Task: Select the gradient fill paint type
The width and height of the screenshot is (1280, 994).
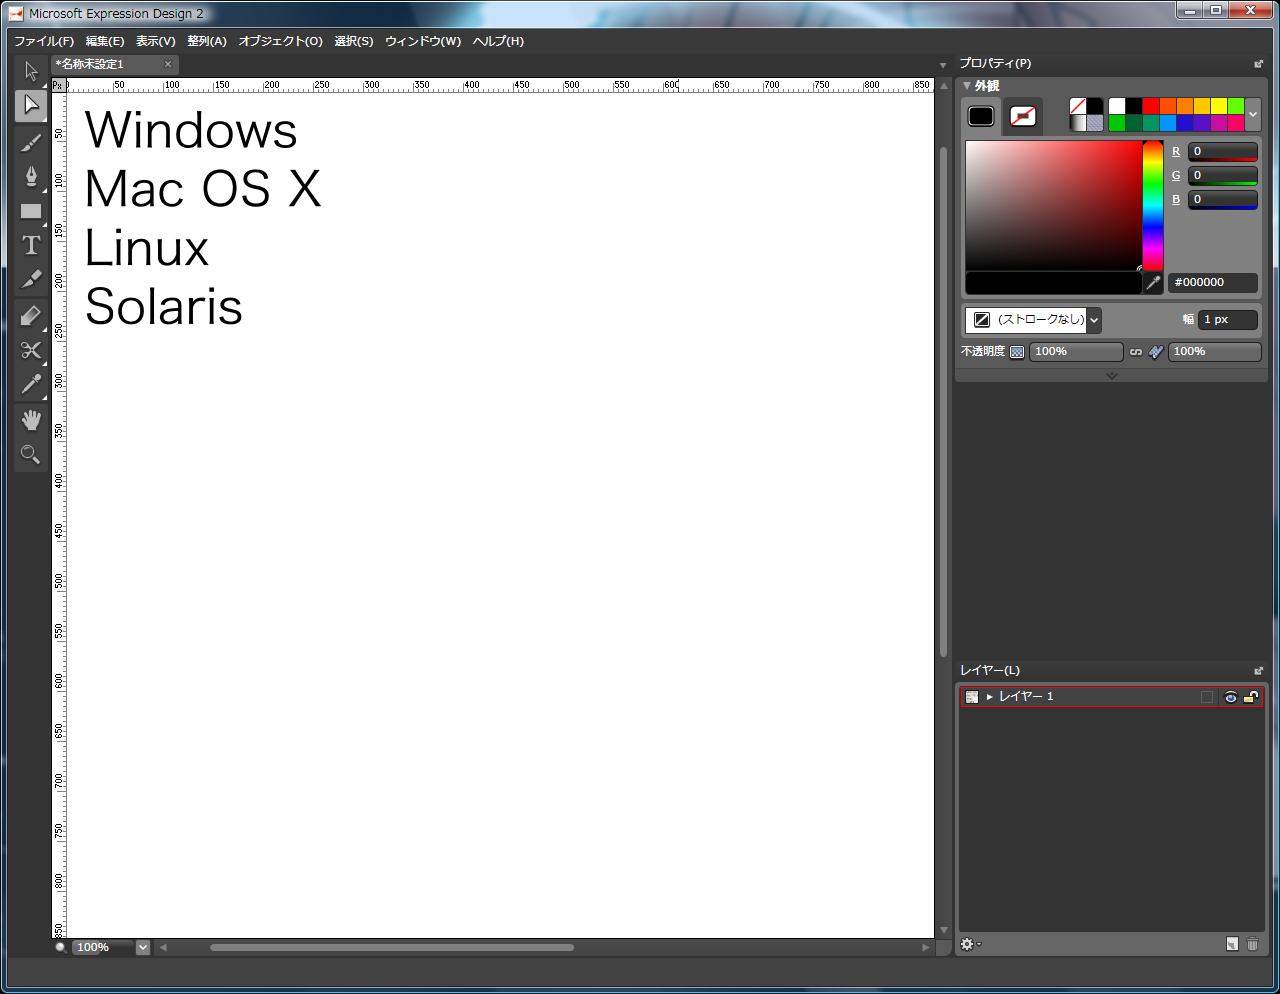Action: coord(1078,123)
